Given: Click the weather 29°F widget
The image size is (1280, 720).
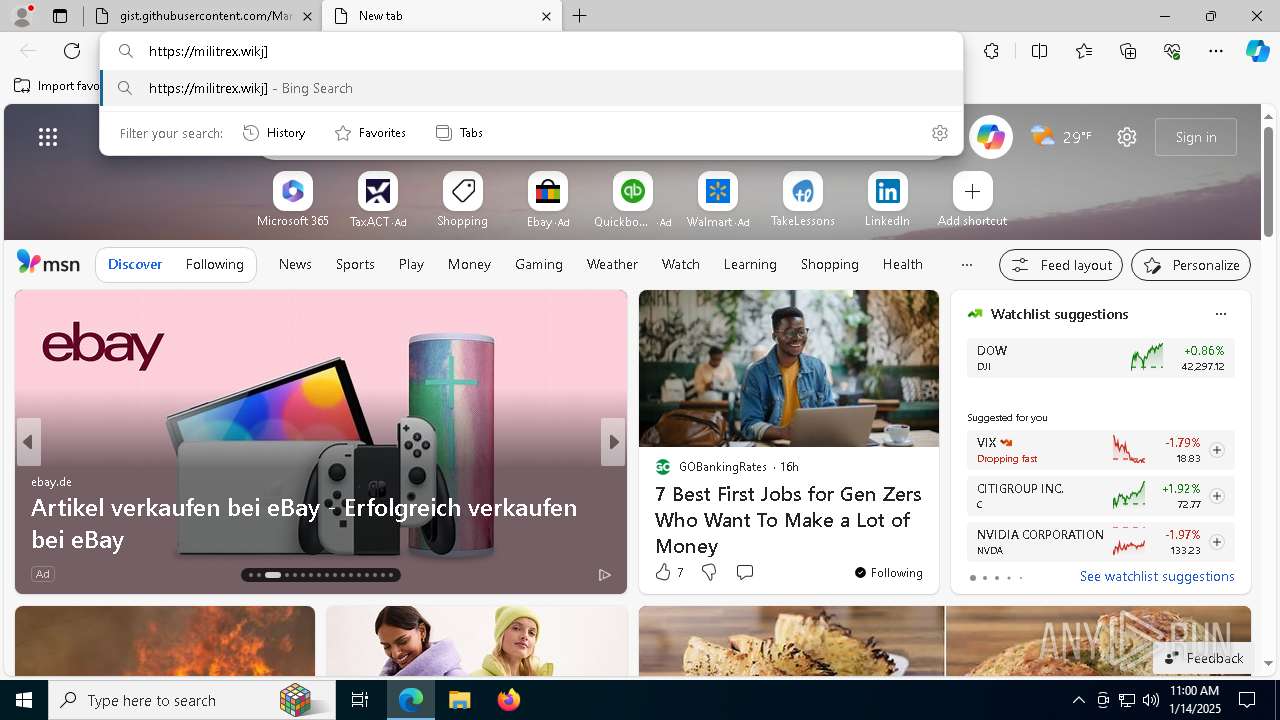Looking at the screenshot, I should 1061,137.
